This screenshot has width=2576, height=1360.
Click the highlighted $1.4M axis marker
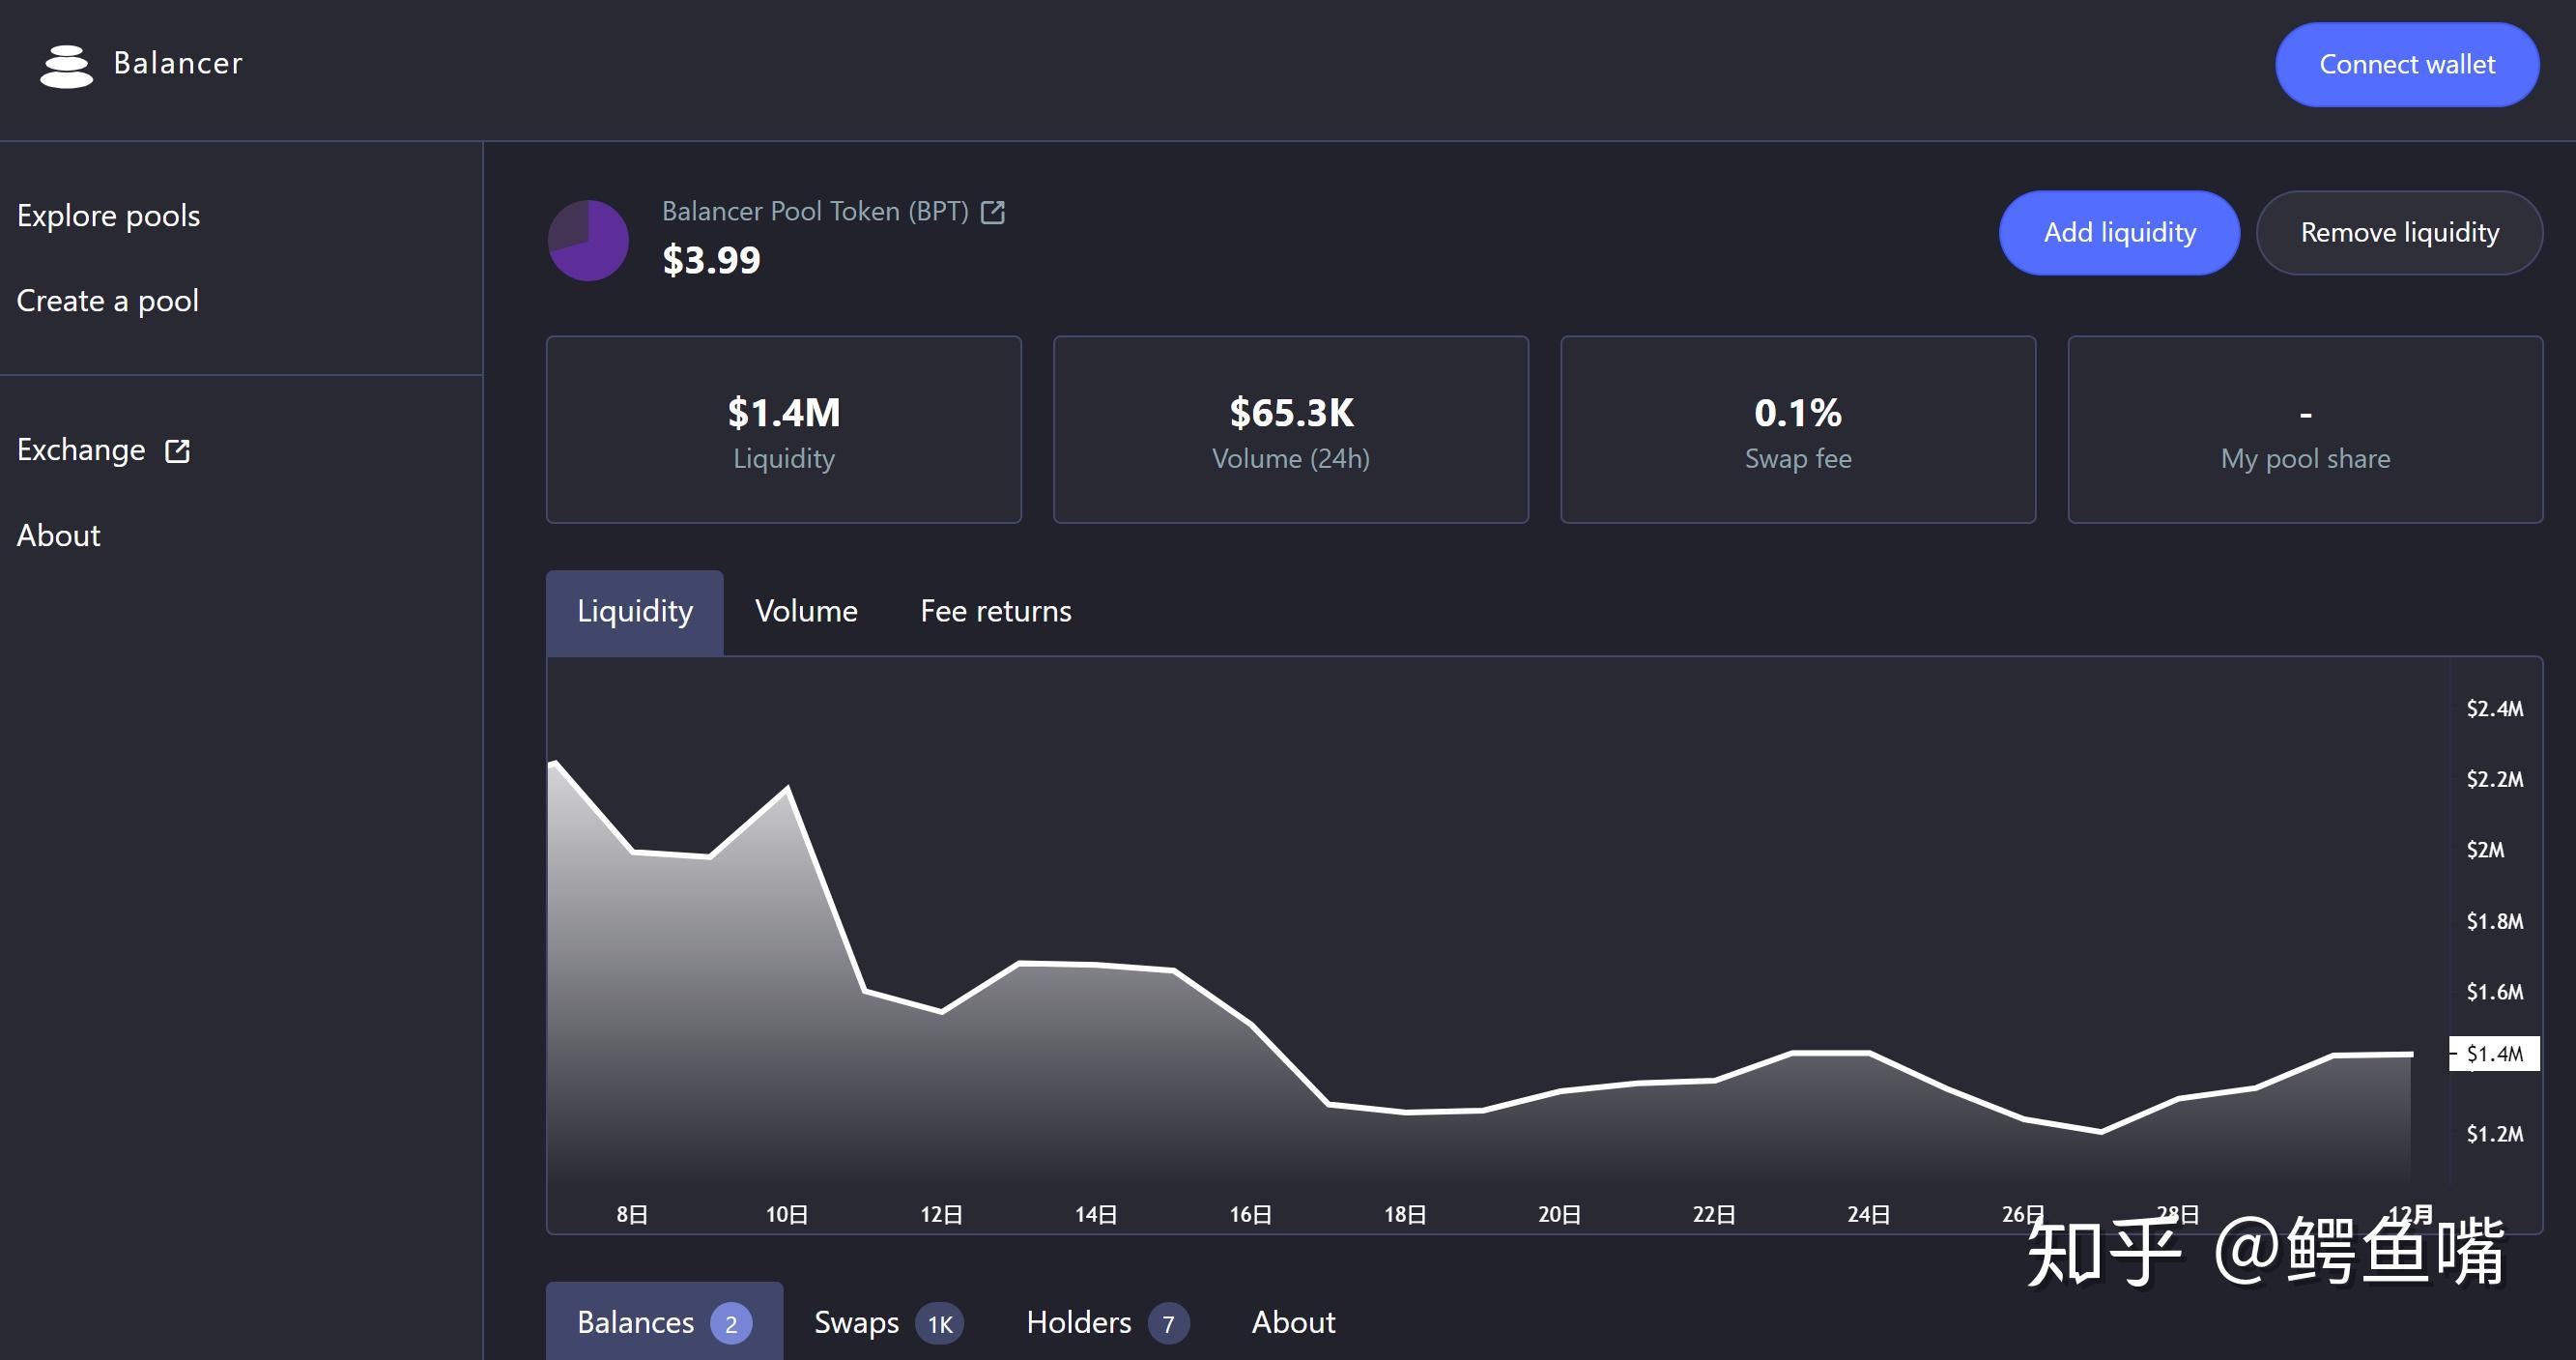point(2494,1054)
